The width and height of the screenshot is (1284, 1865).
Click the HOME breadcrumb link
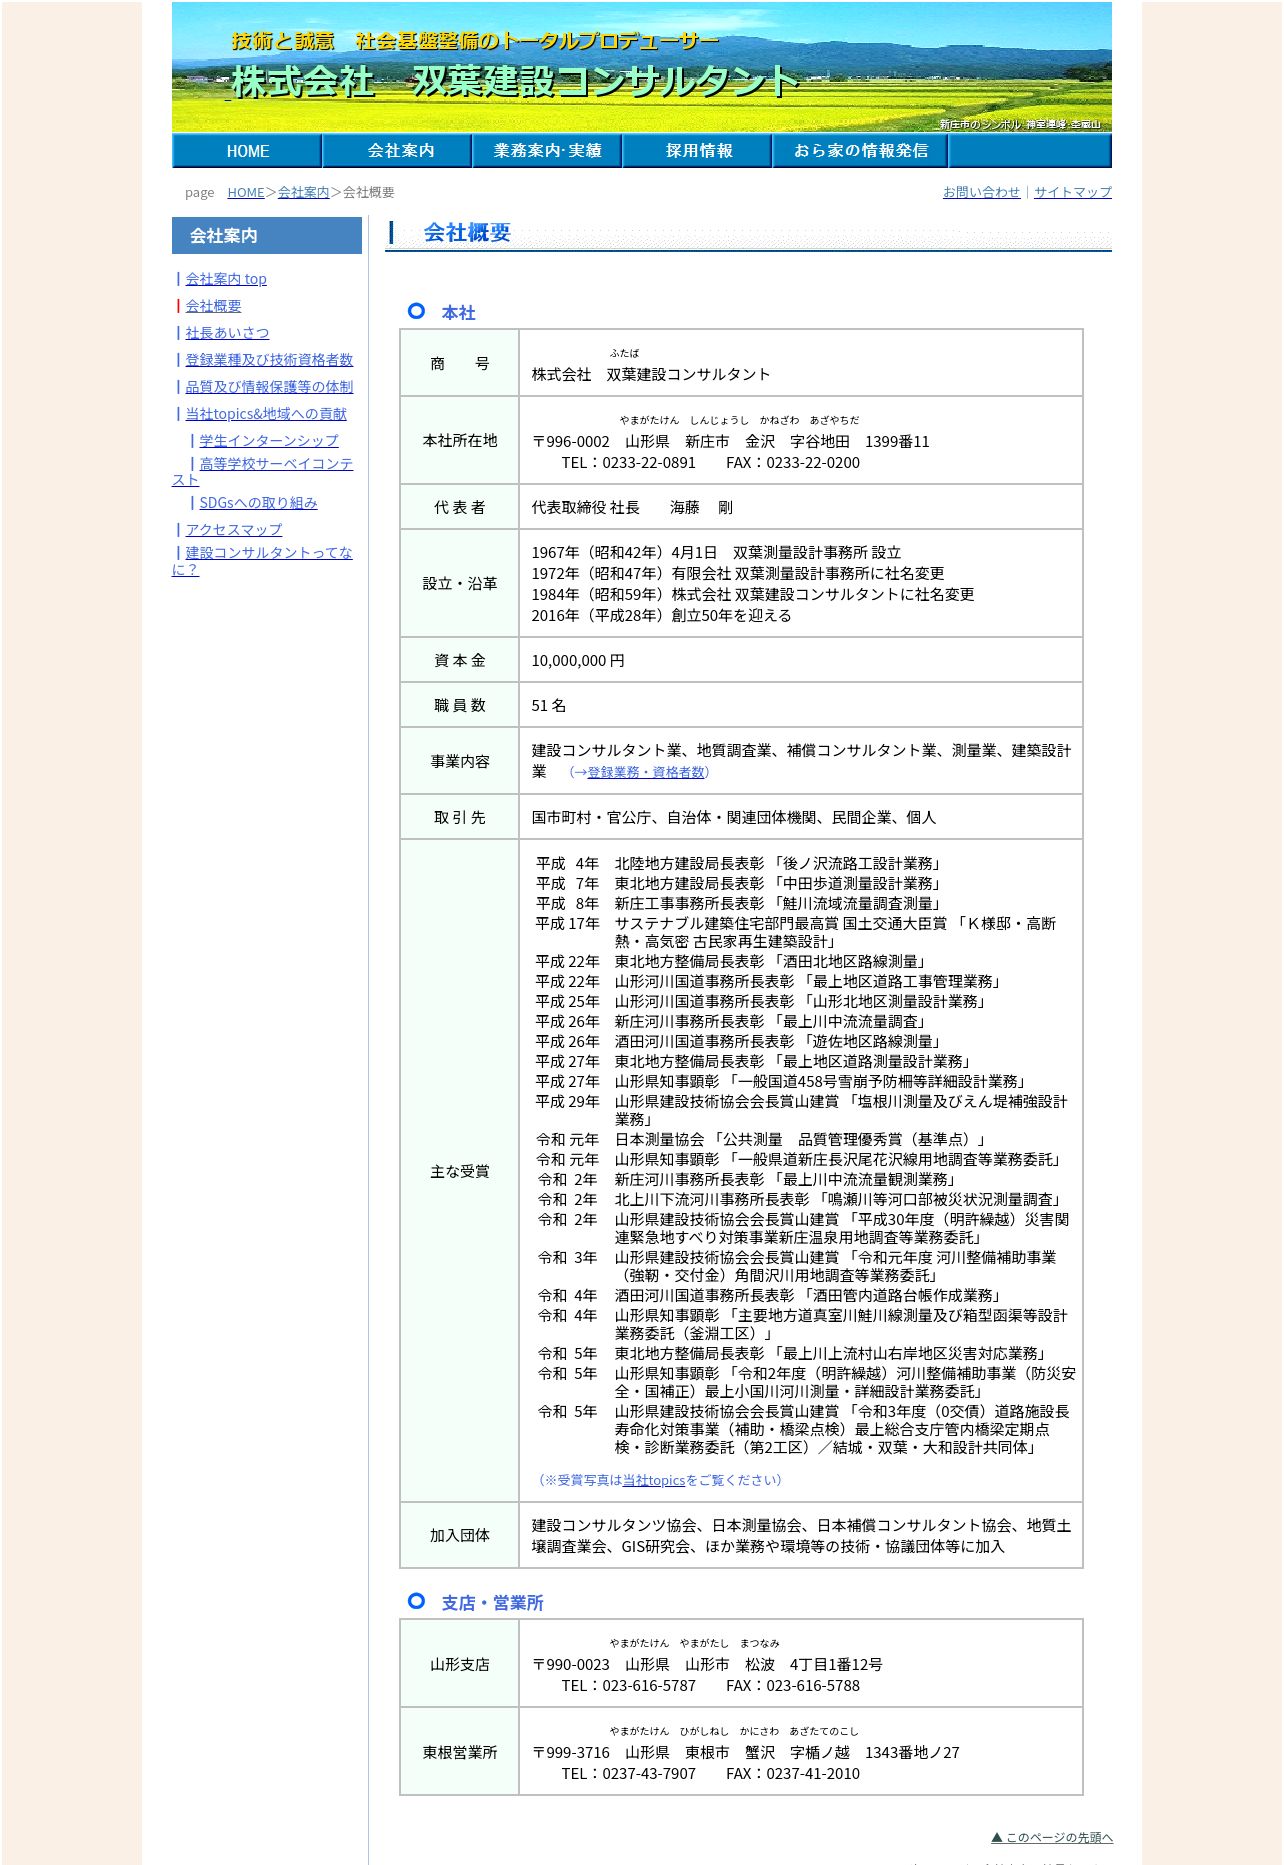246,192
